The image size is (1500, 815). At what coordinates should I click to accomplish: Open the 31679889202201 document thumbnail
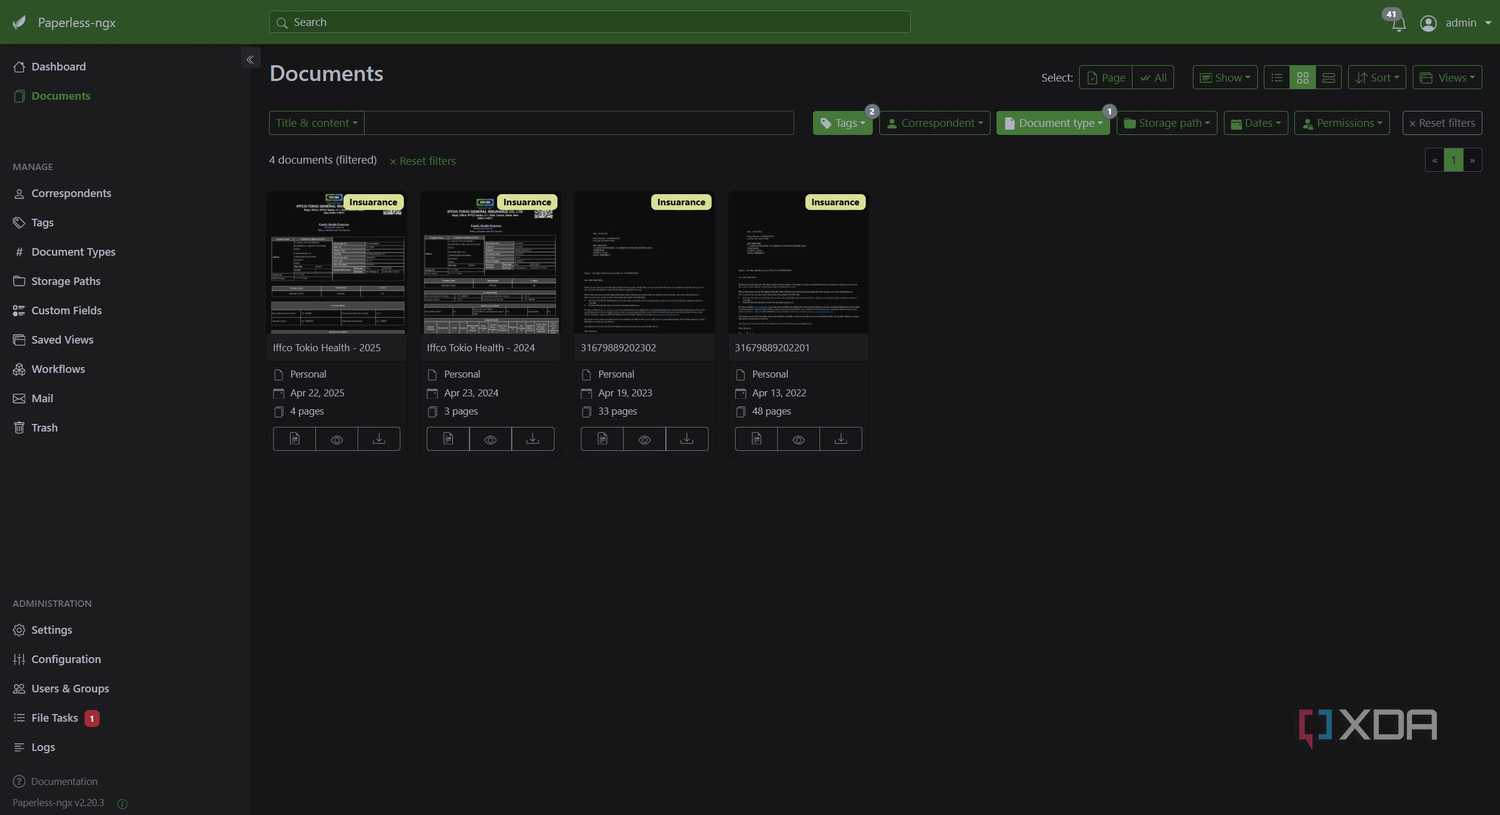[x=799, y=263]
